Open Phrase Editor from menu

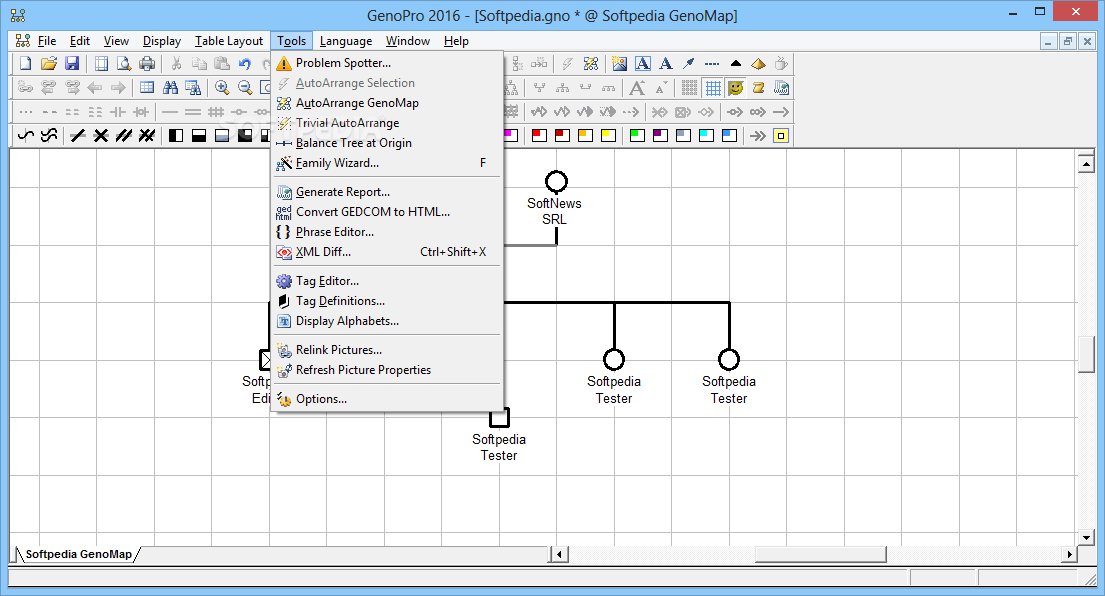tap(387, 232)
